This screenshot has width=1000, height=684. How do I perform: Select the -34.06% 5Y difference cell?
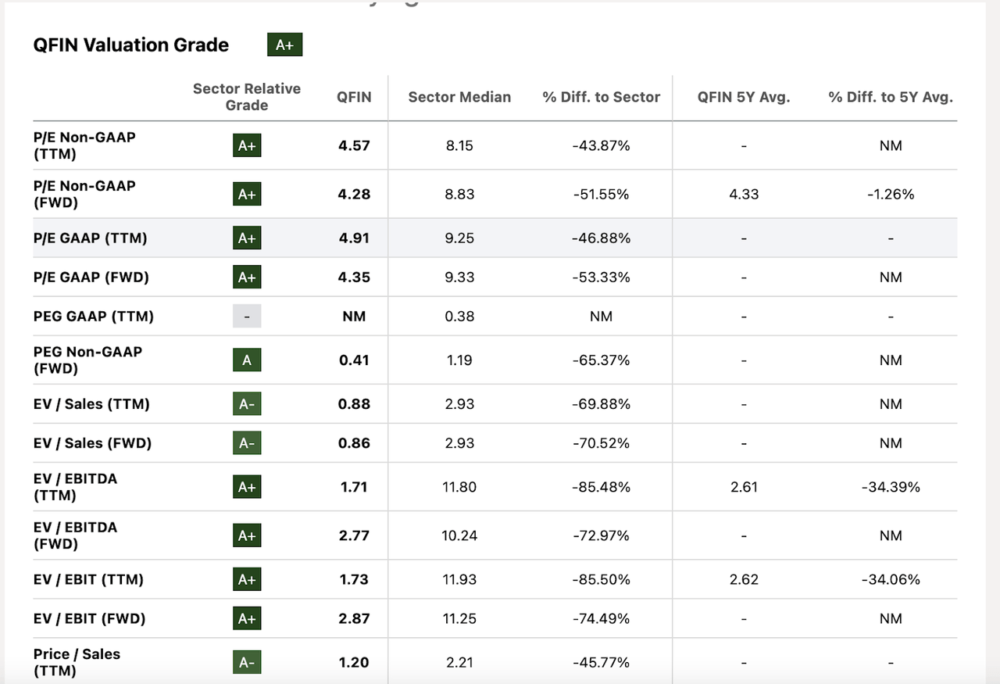click(x=890, y=579)
